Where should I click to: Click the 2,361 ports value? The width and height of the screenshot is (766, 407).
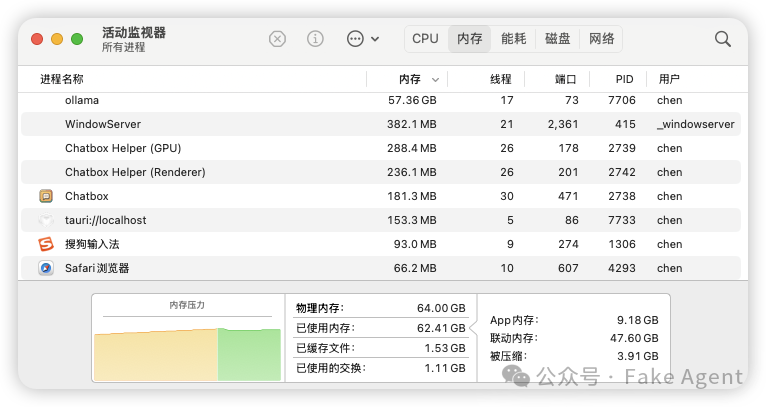coord(563,124)
